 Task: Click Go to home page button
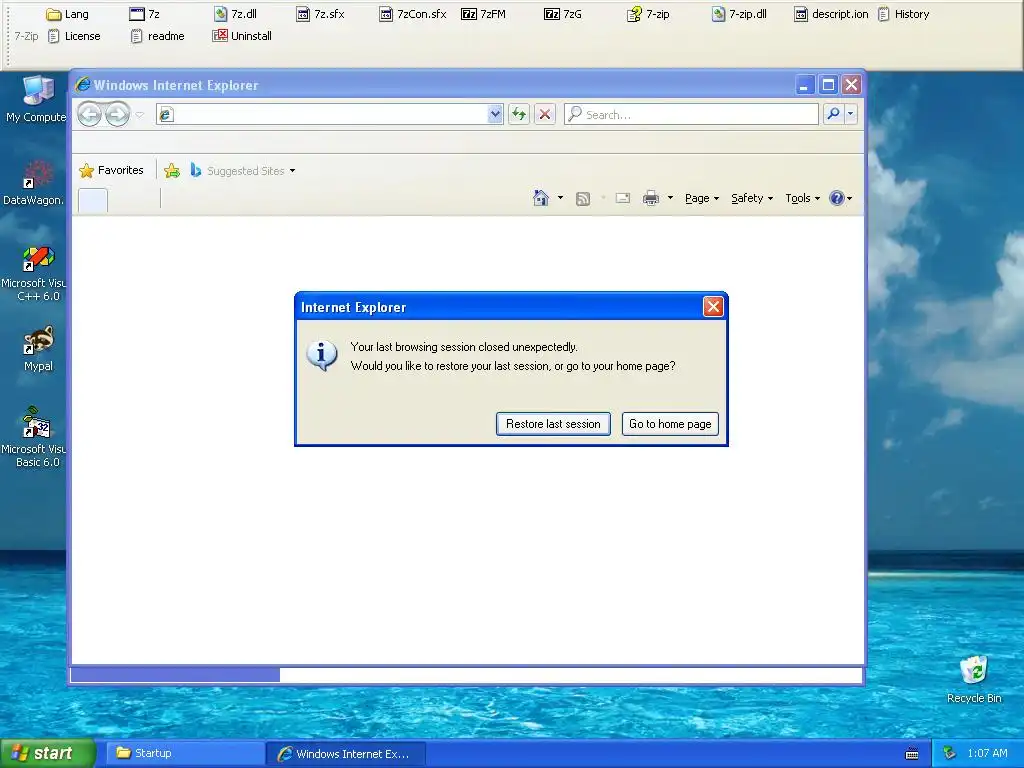coord(670,424)
